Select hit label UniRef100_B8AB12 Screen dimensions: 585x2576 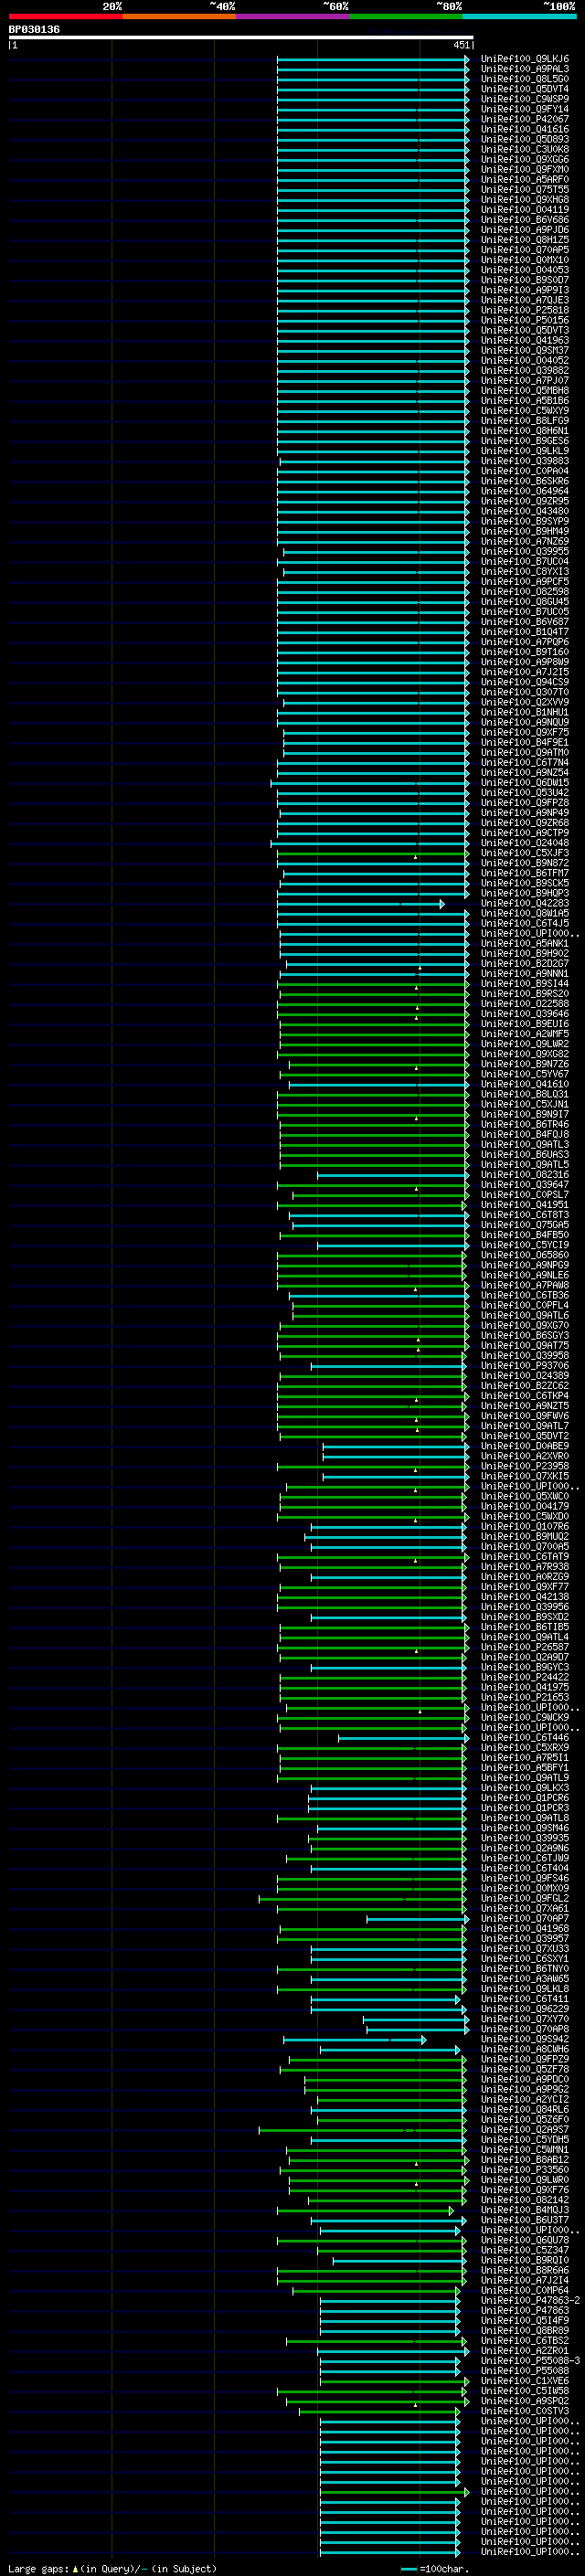coord(525,2160)
